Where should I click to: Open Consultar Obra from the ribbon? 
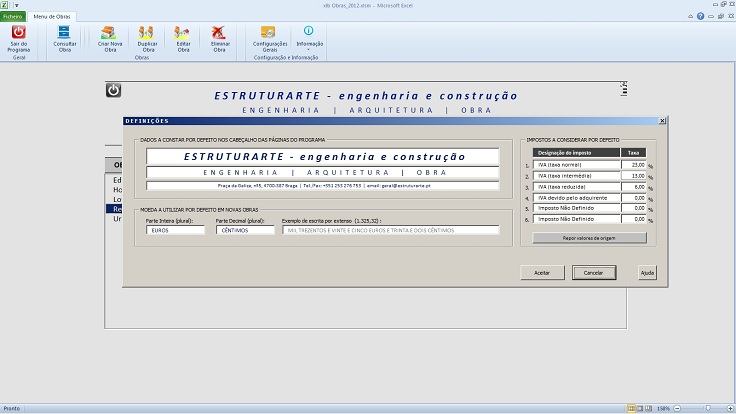(x=64, y=33)
